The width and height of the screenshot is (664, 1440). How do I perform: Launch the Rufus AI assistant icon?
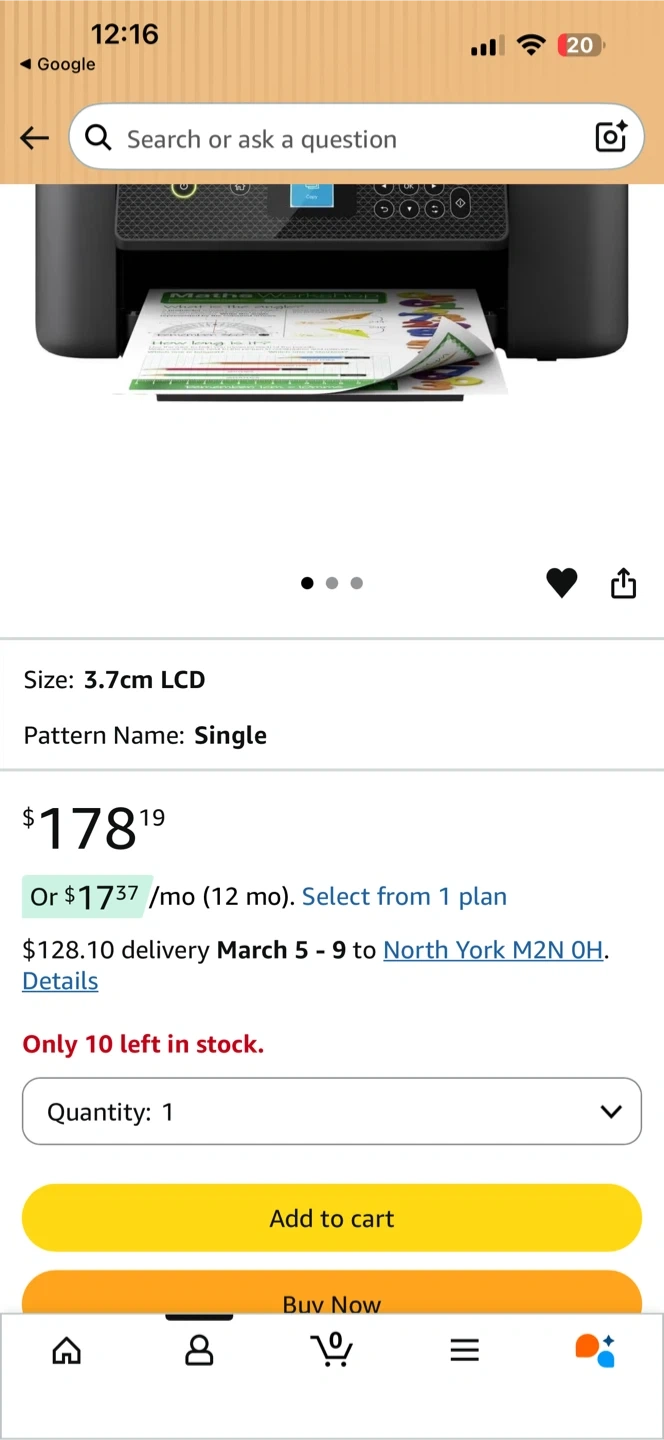(x=595, y=1350)
